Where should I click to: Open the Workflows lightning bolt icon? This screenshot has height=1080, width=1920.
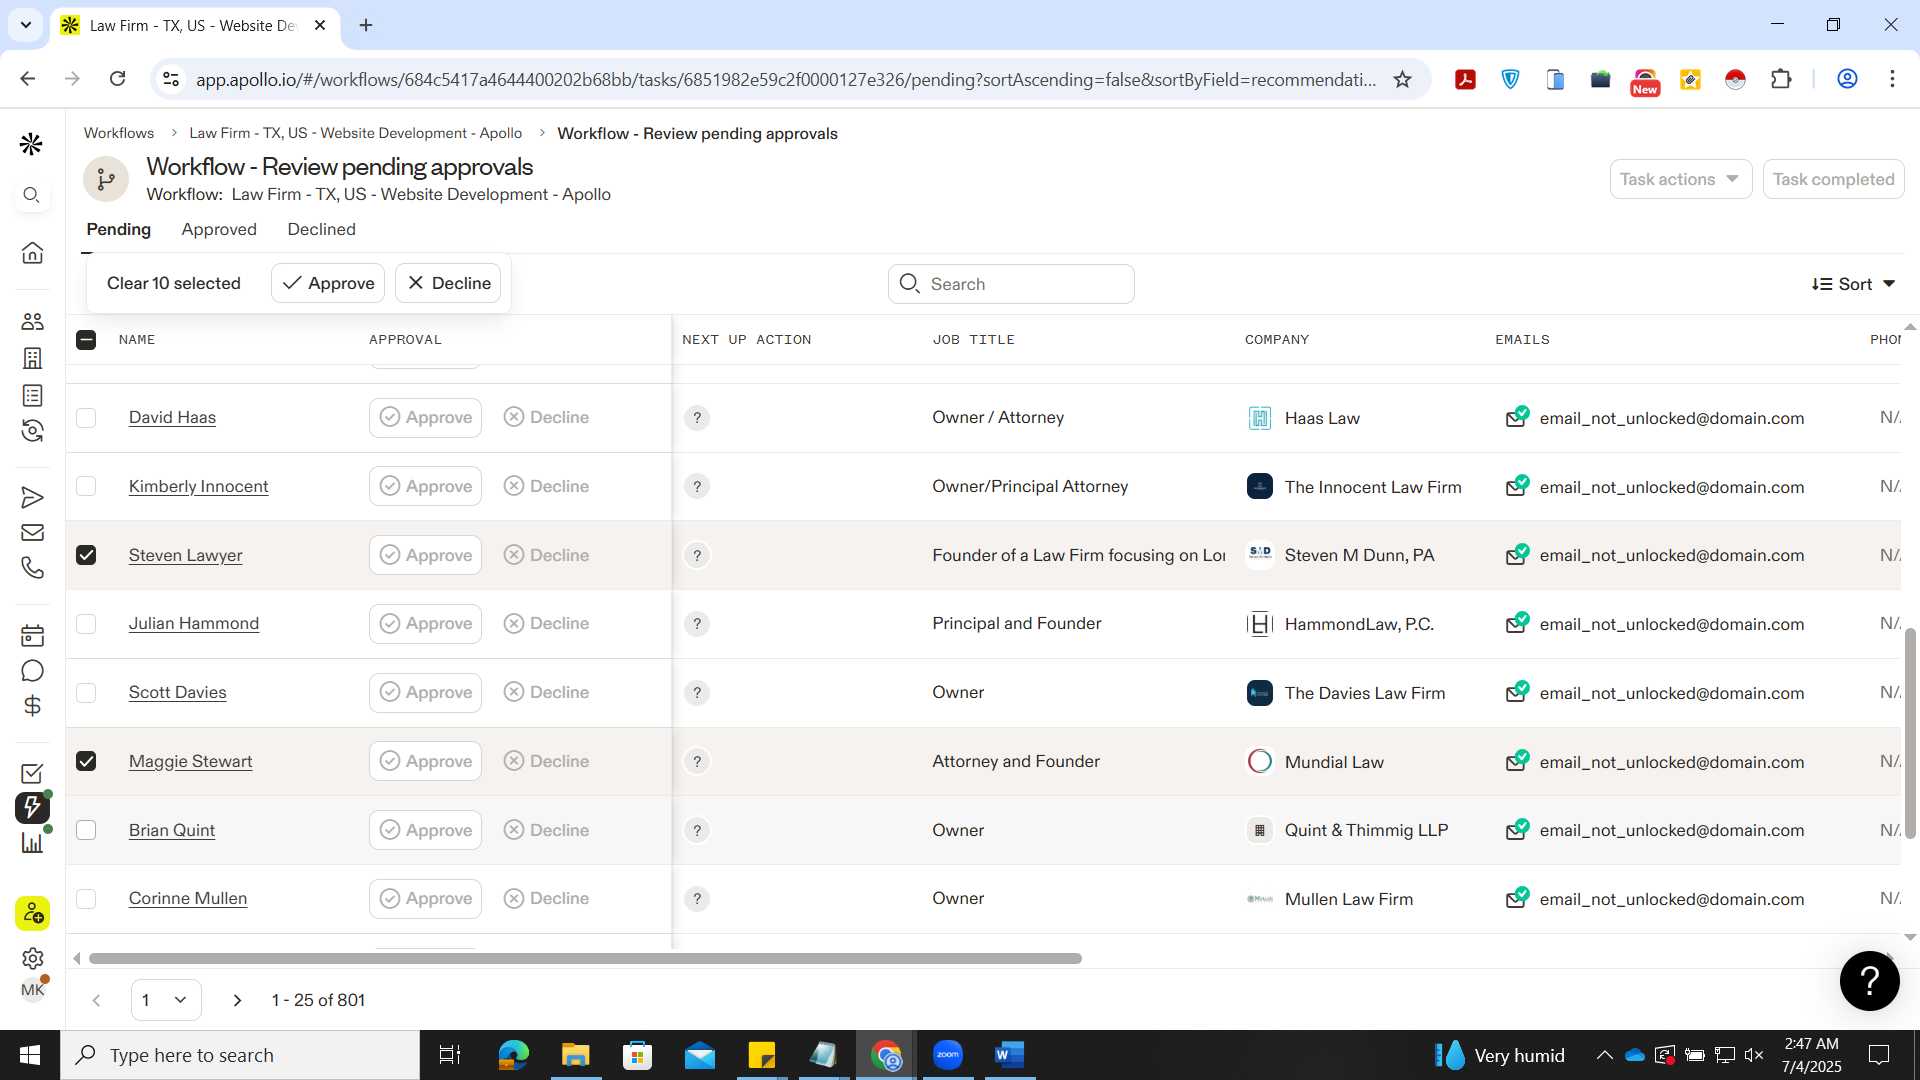tap(32, 807)
